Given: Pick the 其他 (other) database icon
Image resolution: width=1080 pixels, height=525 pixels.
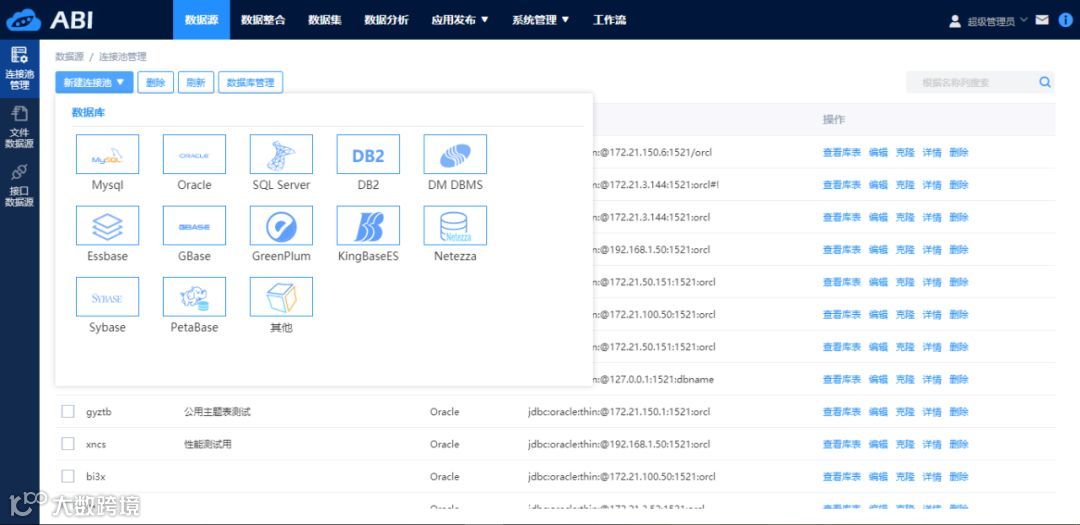Looking at the screenshot, I should click(x=281, y=297).
